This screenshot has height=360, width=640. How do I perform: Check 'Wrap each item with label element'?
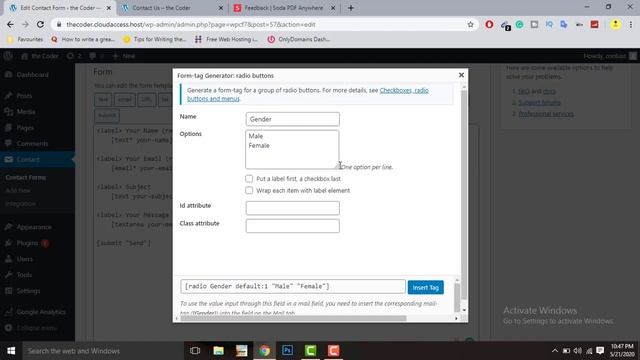249,190
